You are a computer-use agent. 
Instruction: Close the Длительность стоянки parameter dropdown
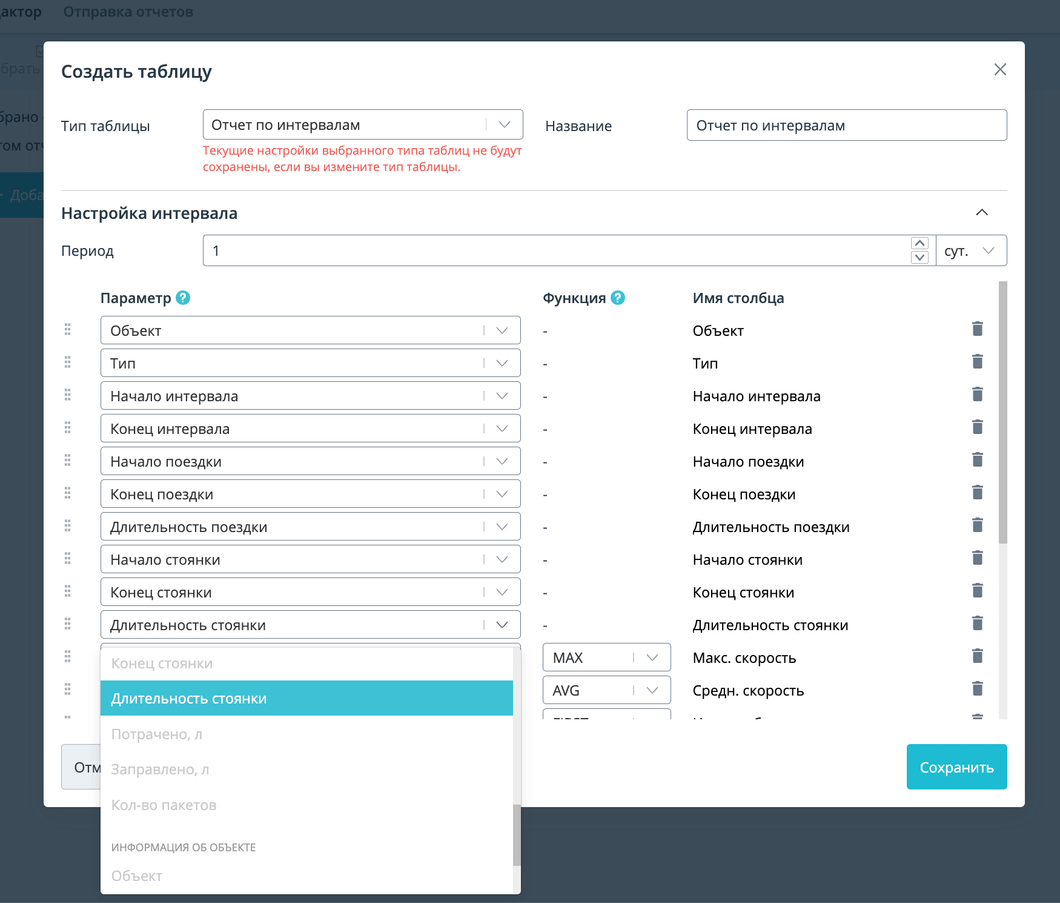(310, 625)
